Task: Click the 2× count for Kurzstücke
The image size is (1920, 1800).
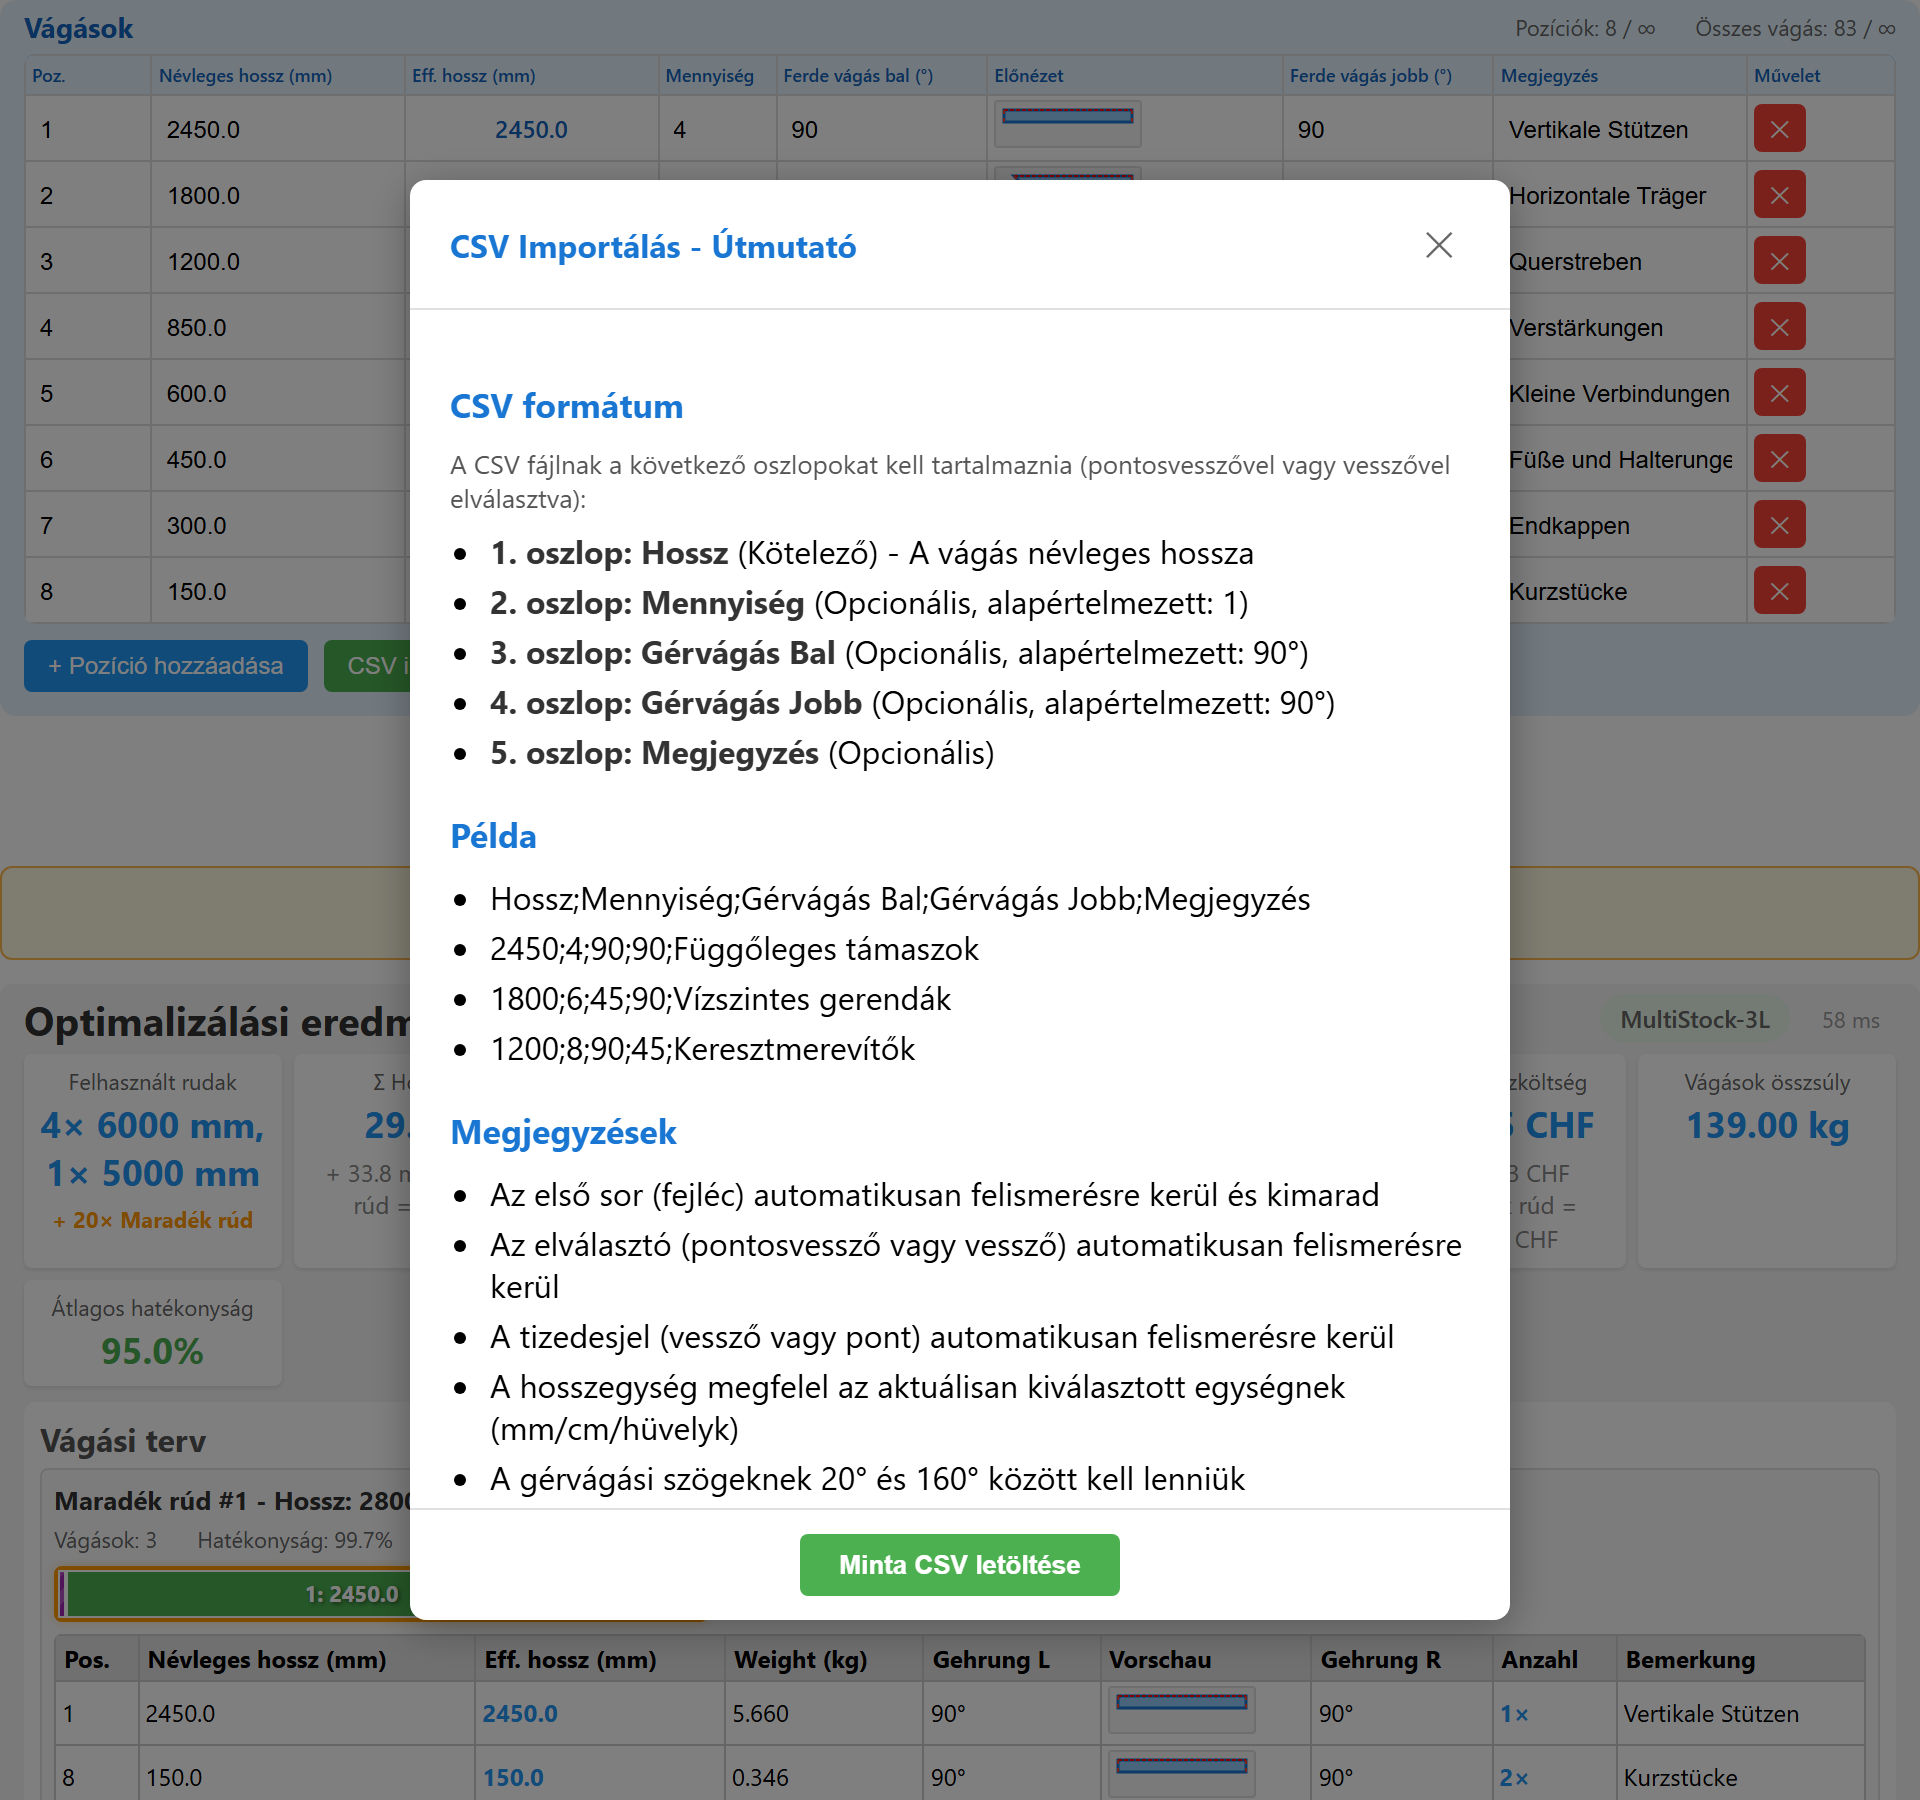Action: (x=1514, y=1778)
